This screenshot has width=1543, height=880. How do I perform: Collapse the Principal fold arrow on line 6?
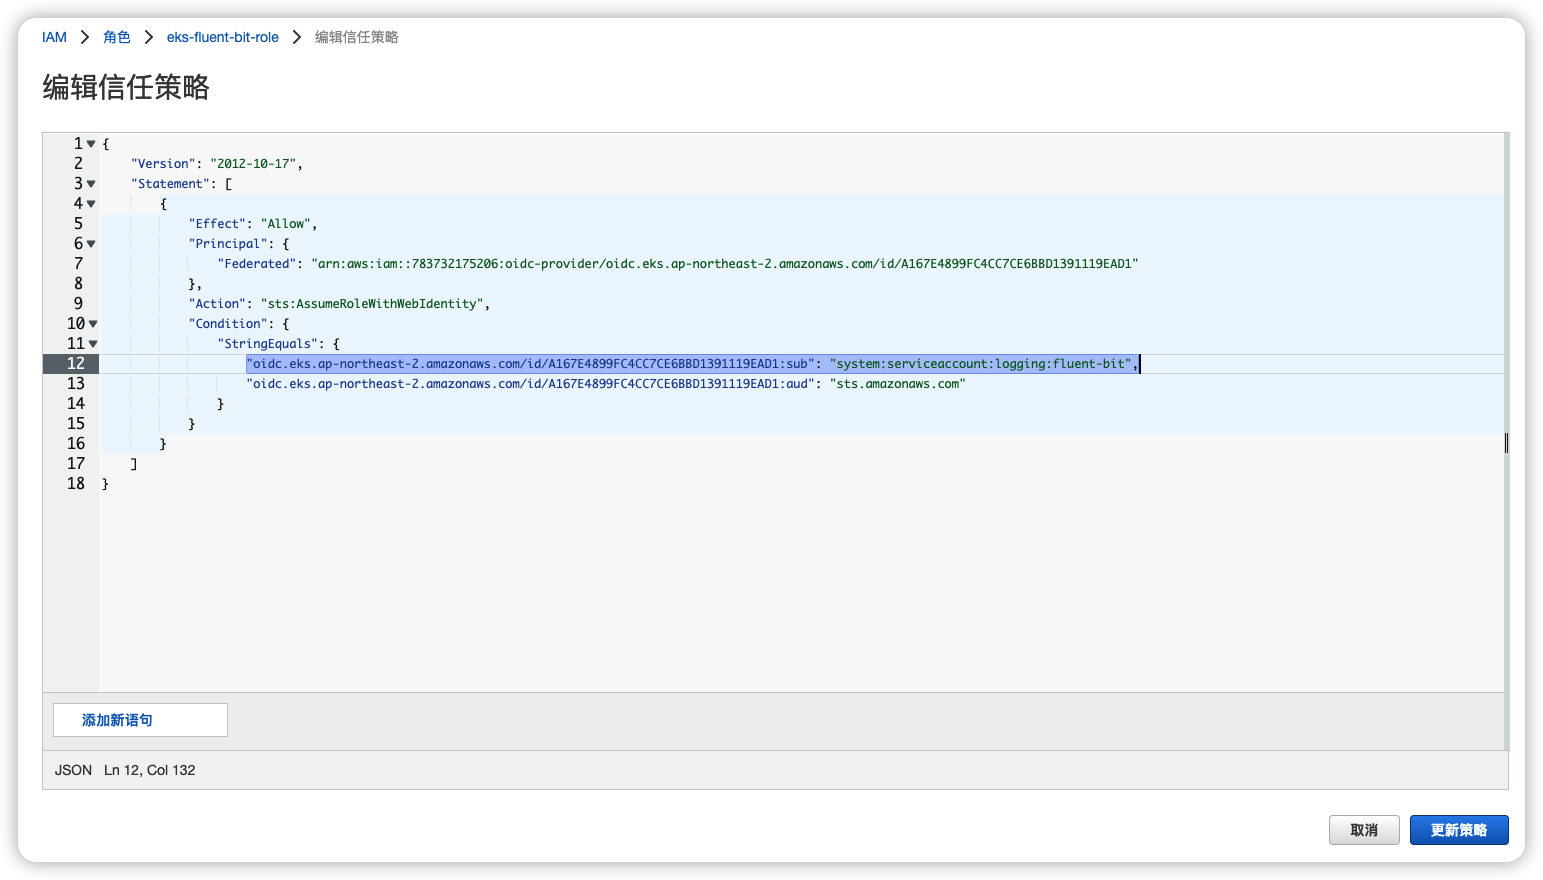pos(91,244)
